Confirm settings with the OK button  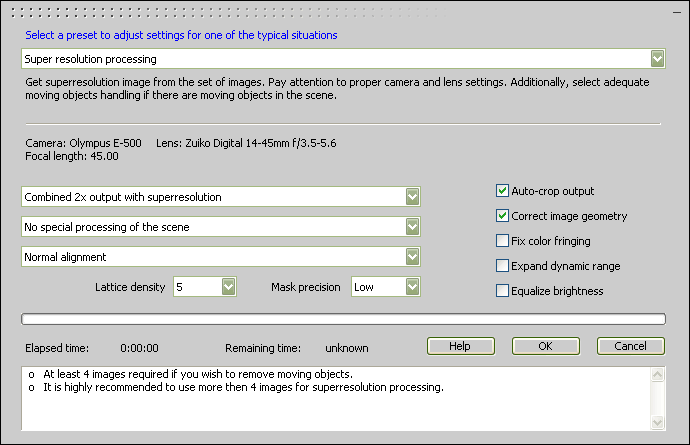click(x=546, y=346)
